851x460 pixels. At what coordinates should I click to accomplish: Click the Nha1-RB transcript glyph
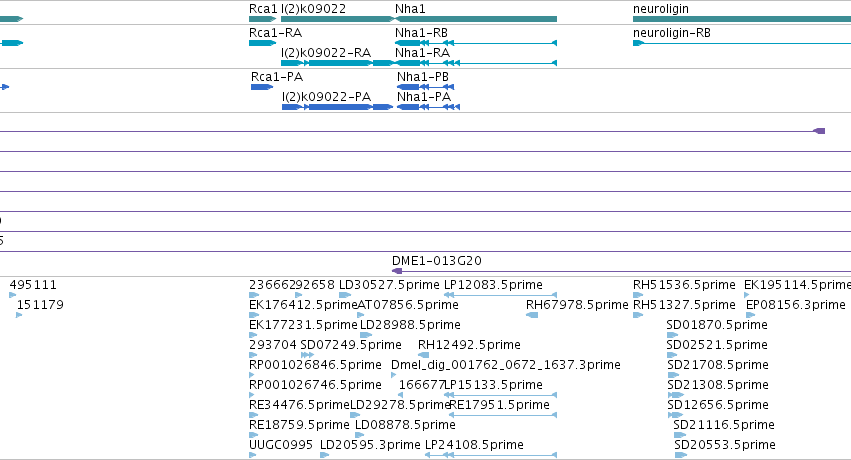point(476,43)
